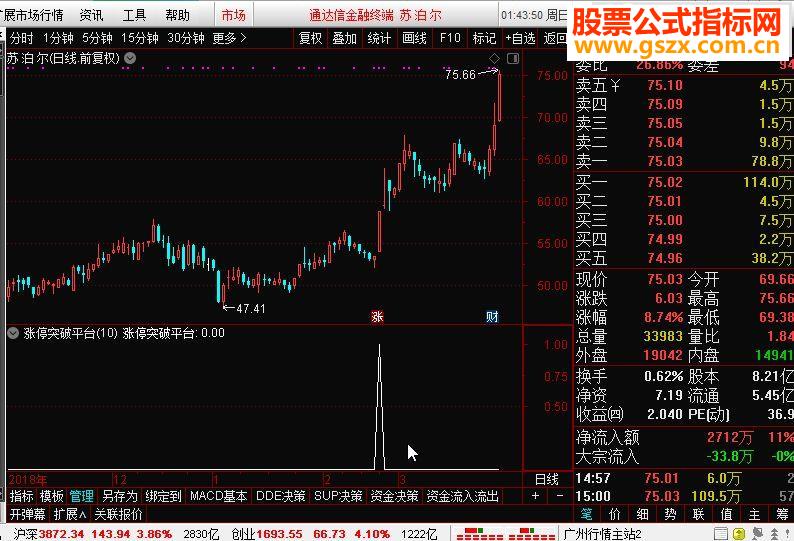Click the 财 financial marker on chart

pos(492,317)
